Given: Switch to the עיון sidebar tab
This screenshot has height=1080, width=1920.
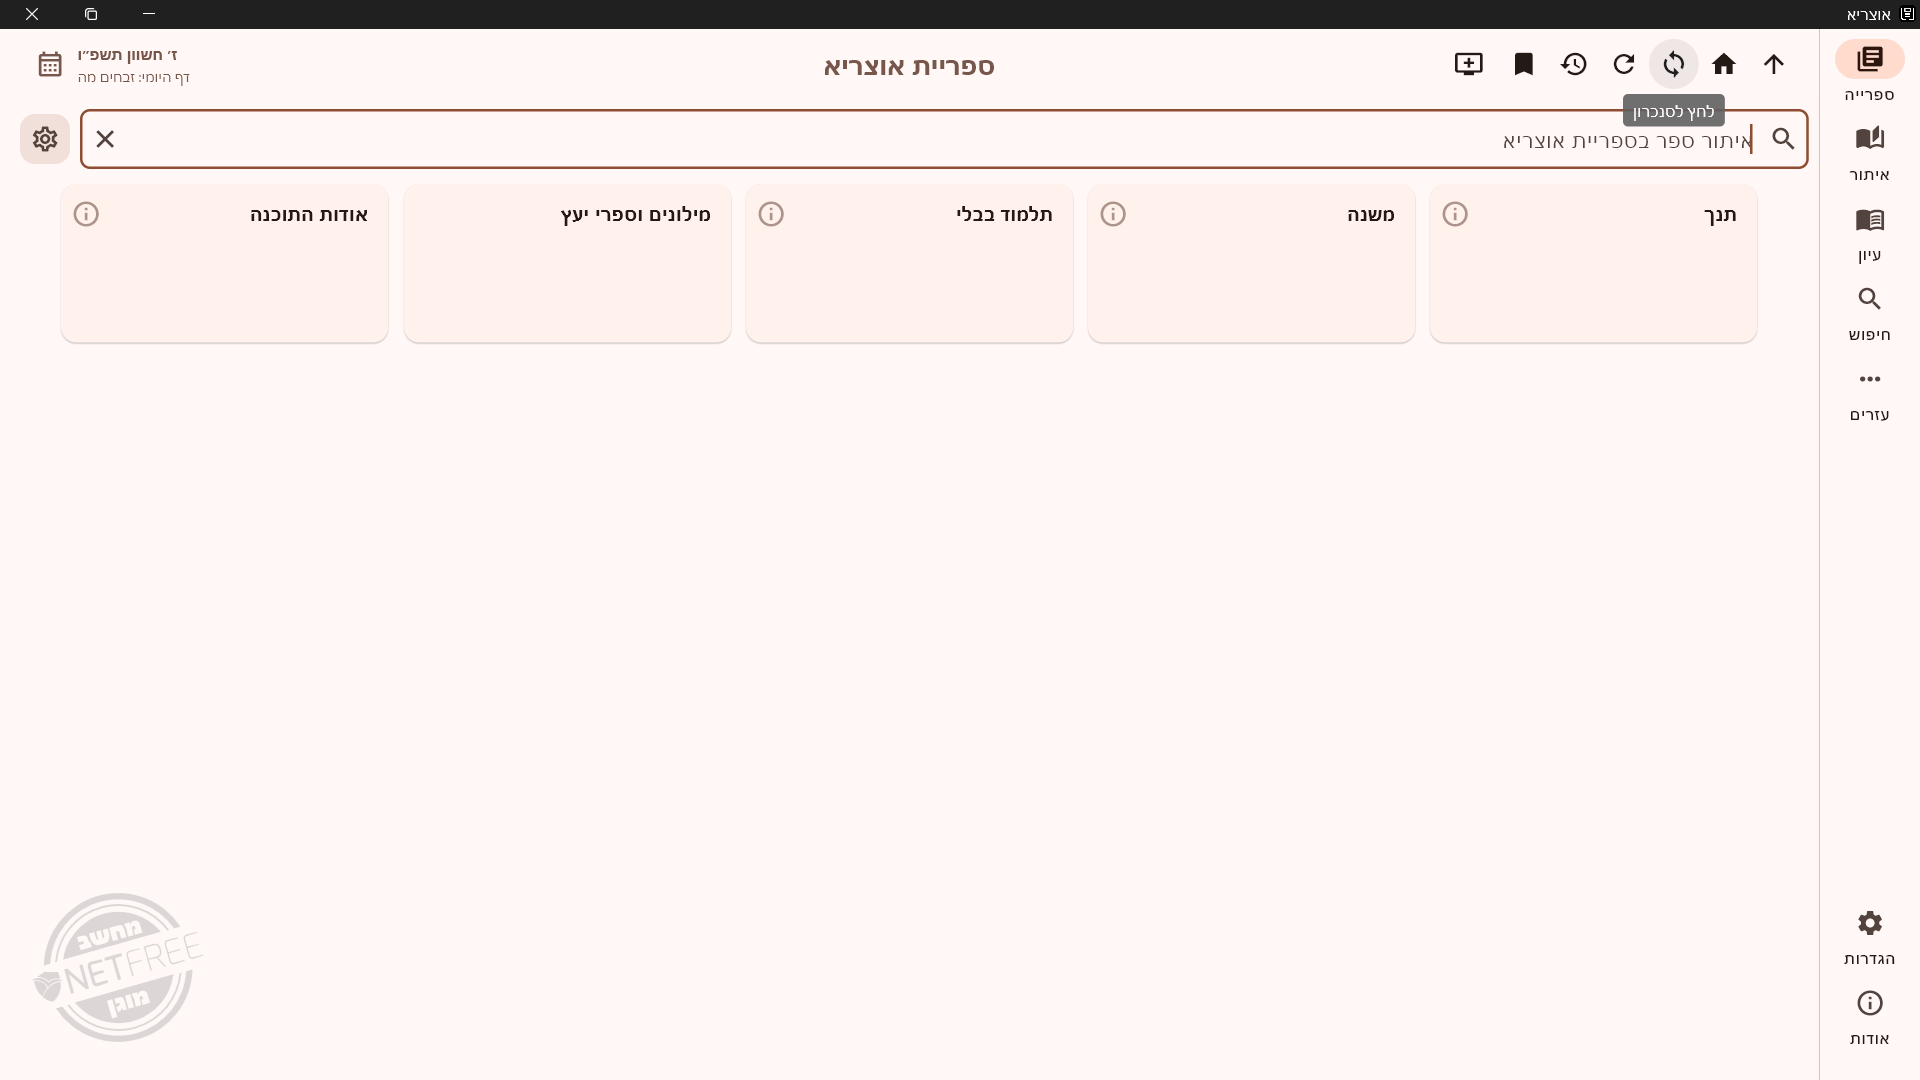Looking at the screenshot, I should click(1868, 233).
